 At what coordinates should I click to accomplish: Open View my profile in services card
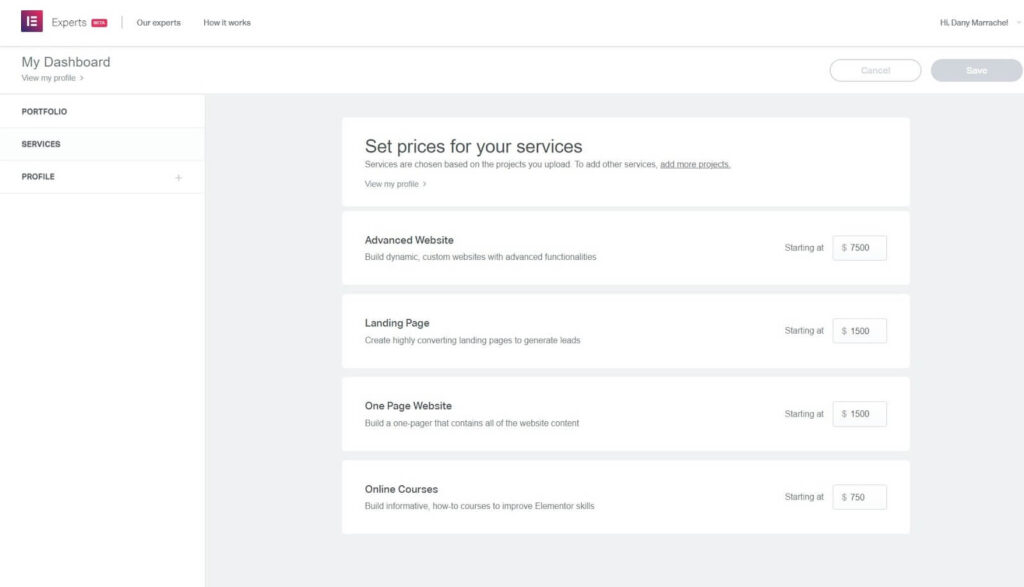pos(395,184)
